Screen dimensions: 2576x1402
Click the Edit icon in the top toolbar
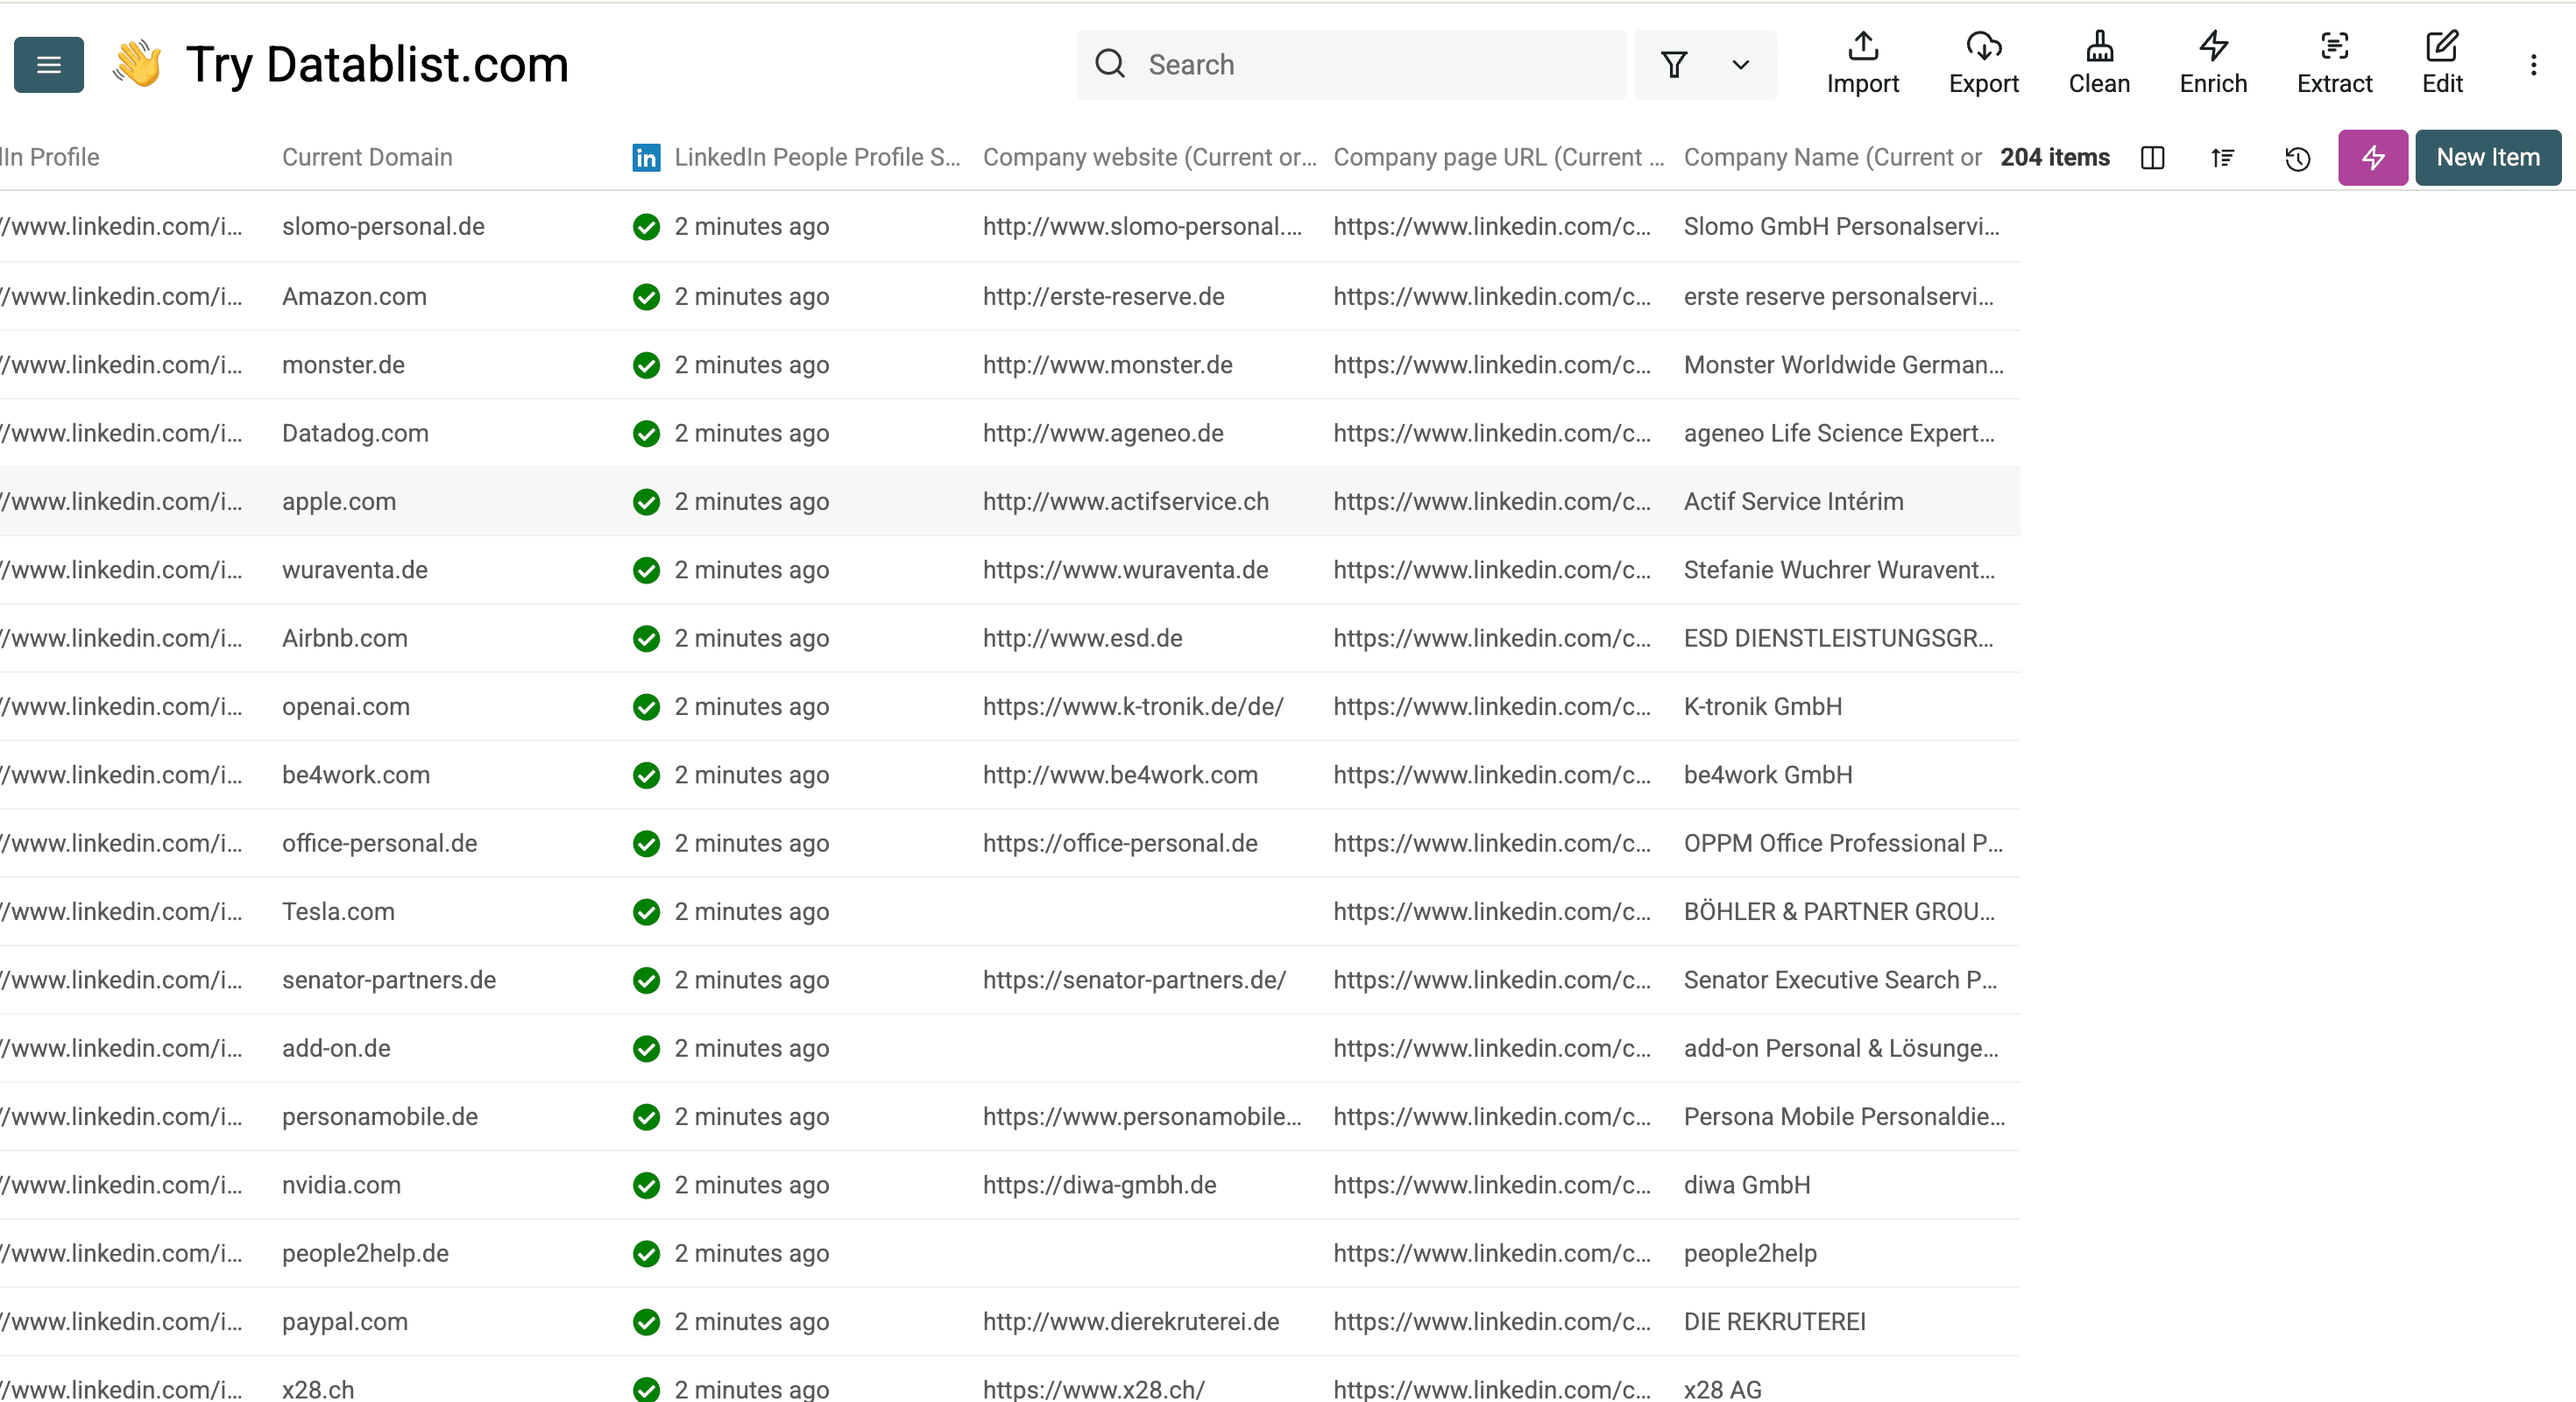2442,62
